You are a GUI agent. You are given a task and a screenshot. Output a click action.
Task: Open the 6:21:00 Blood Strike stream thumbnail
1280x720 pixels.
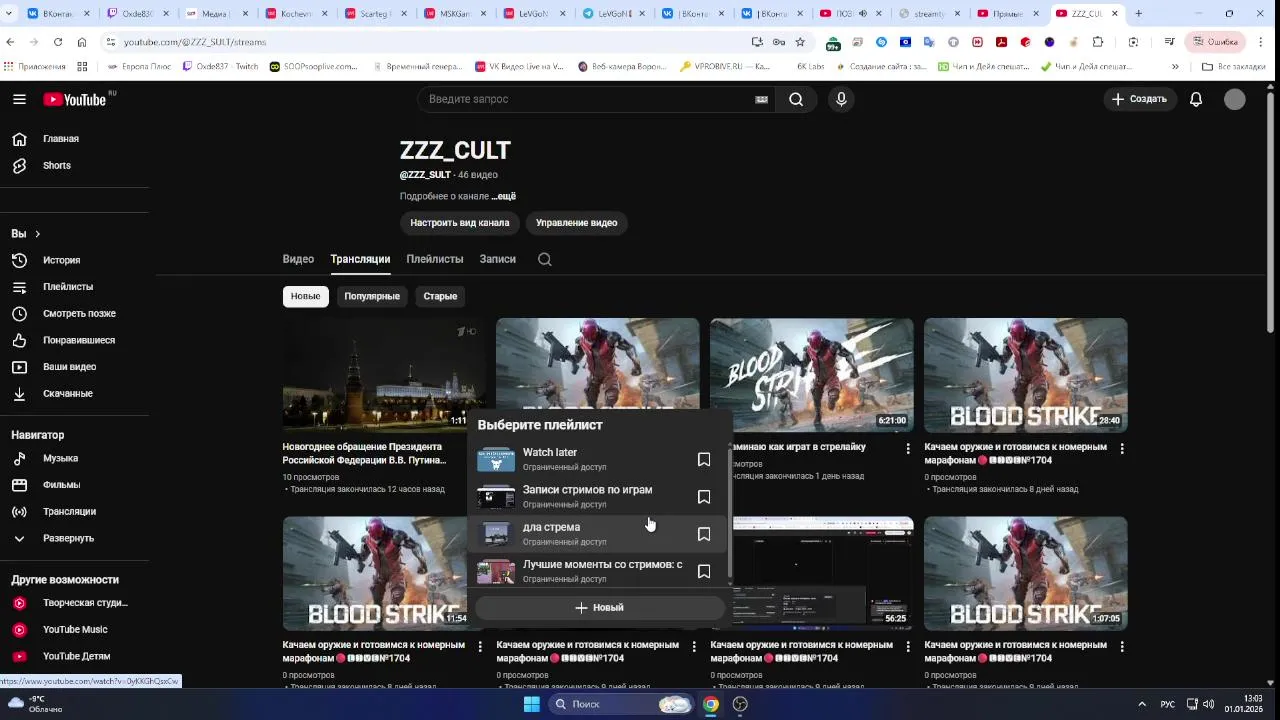pyautogui.click(x=811, y=375)
